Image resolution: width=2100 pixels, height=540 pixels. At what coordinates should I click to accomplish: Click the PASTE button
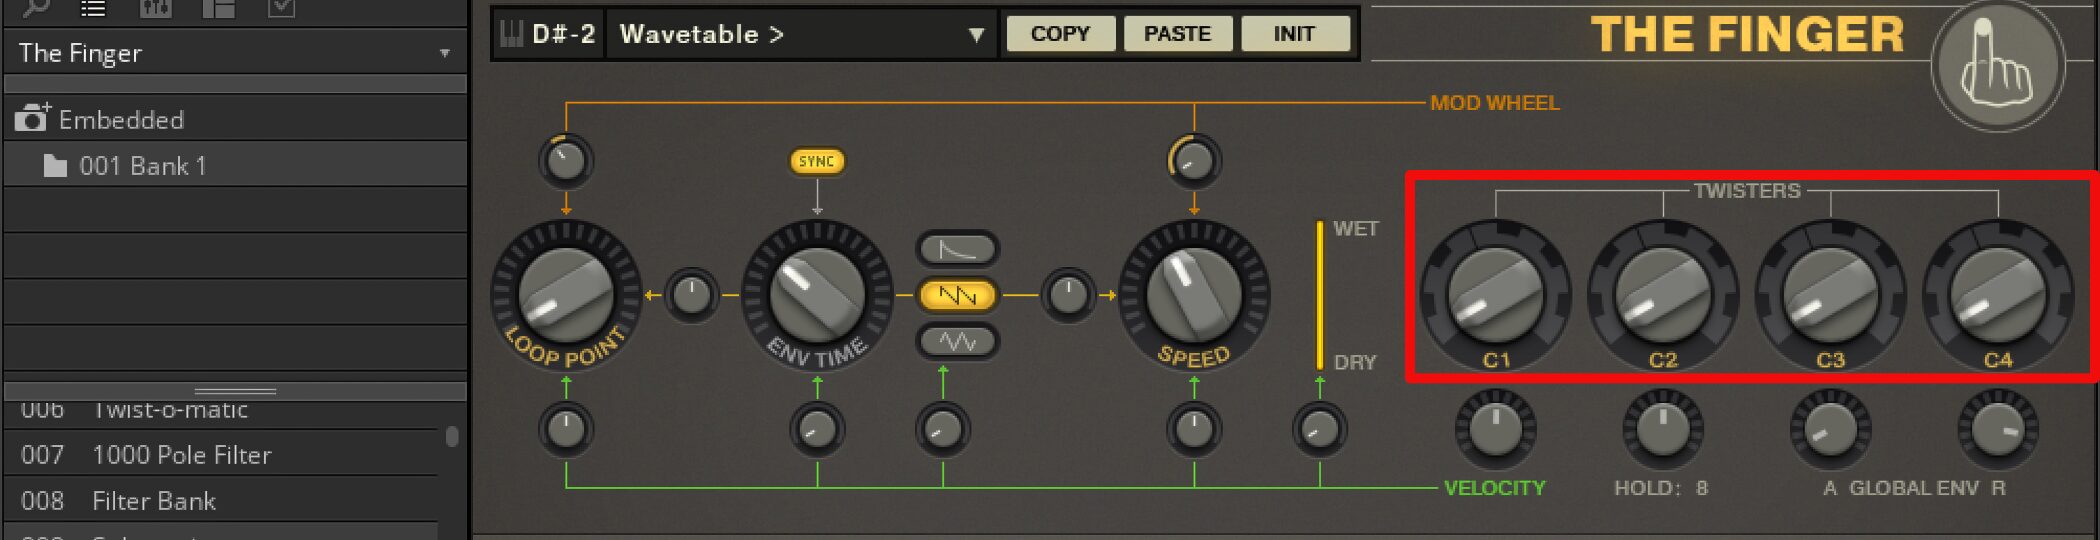coord(1177,34)
